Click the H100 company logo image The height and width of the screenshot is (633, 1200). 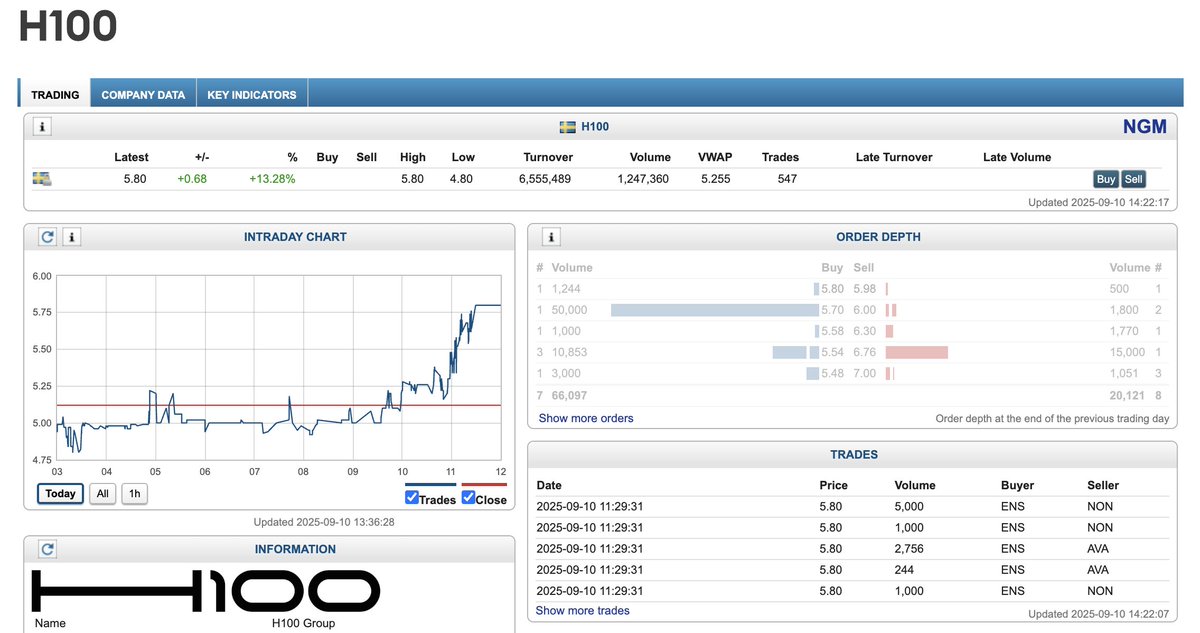coord(206,591)
